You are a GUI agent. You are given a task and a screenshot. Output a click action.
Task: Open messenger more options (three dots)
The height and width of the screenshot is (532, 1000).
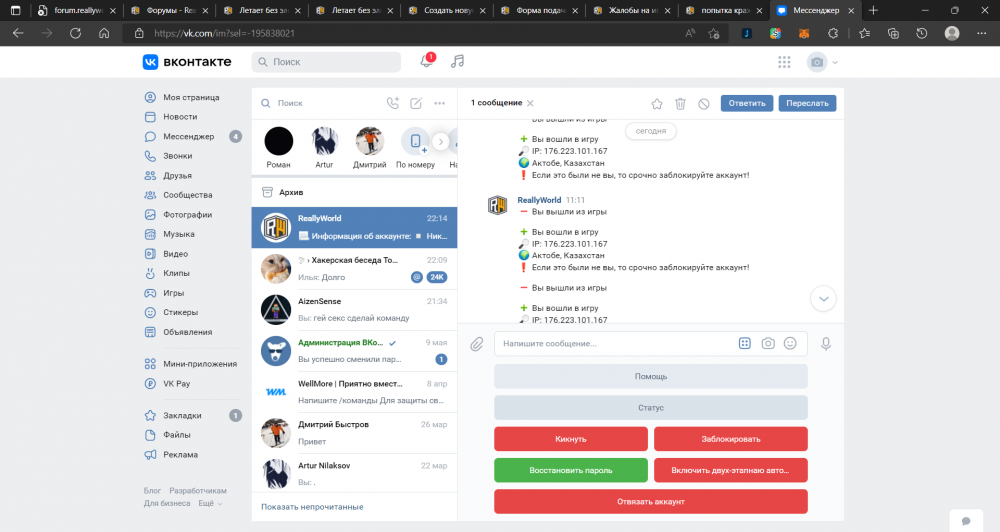(439, 103)
